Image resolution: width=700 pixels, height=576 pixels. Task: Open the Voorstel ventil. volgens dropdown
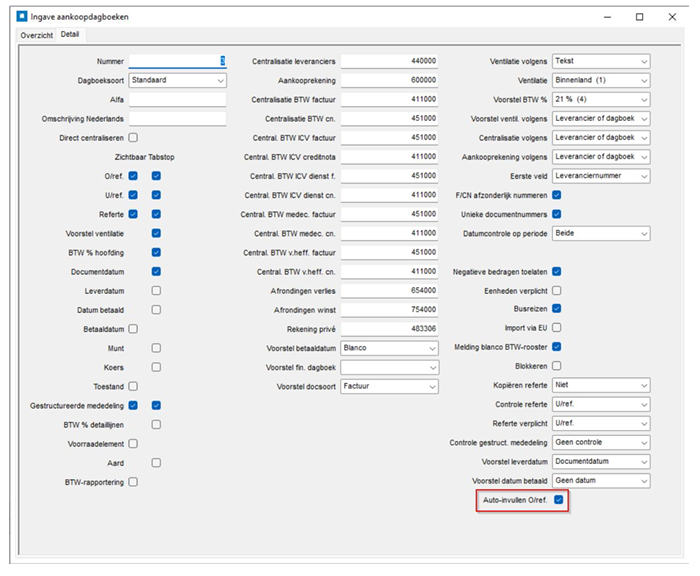pyautogui.click(x=601, y=119)
